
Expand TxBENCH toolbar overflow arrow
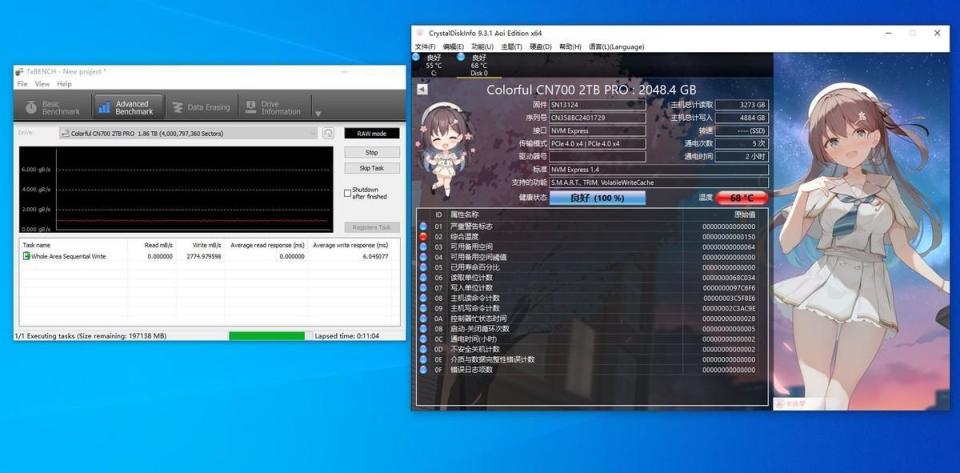(x=318, y=113)
